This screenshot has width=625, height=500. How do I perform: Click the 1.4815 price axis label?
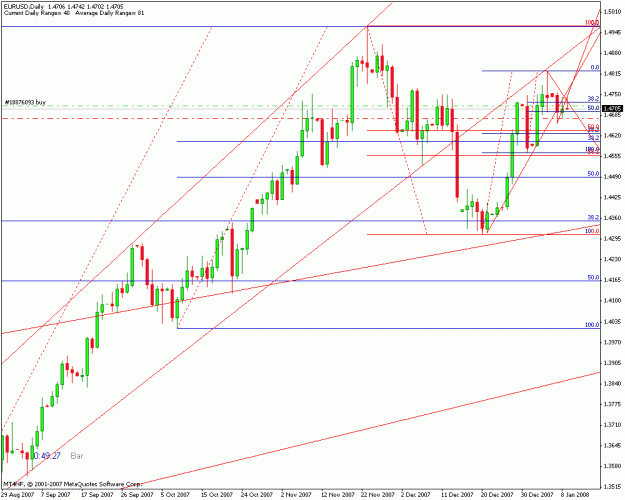pyautogui.click(x=612, y=74)
